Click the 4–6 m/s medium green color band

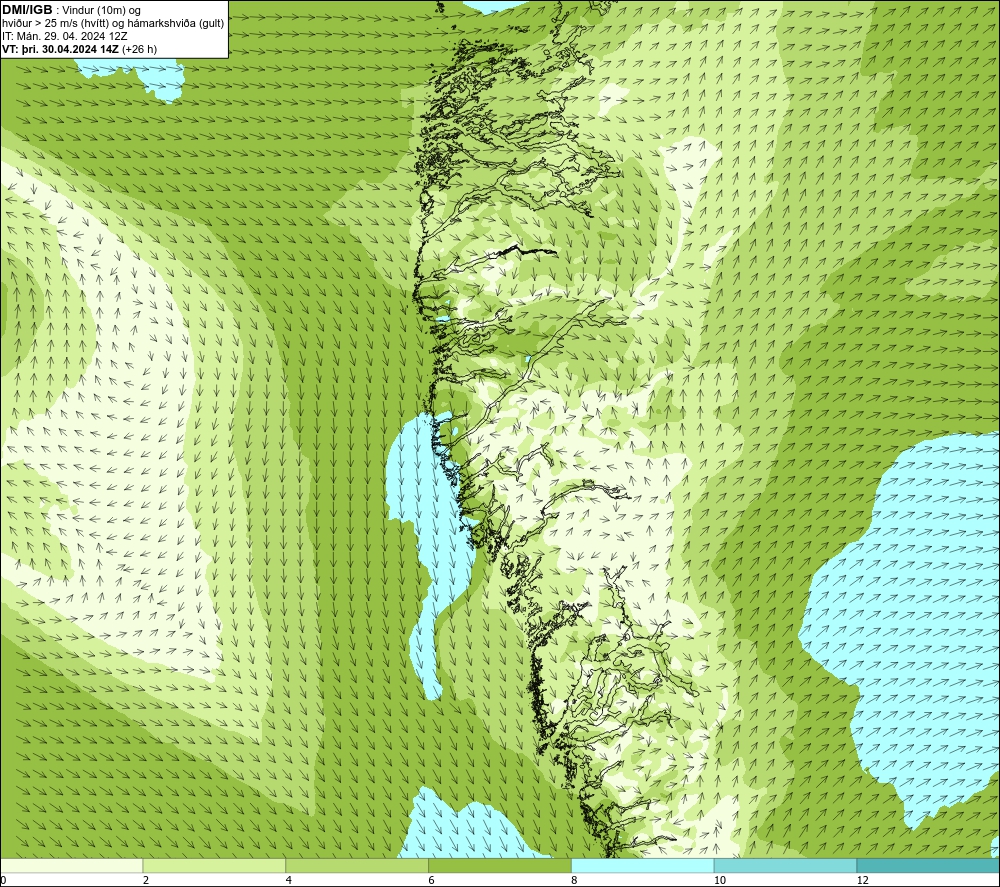(357, 865)
